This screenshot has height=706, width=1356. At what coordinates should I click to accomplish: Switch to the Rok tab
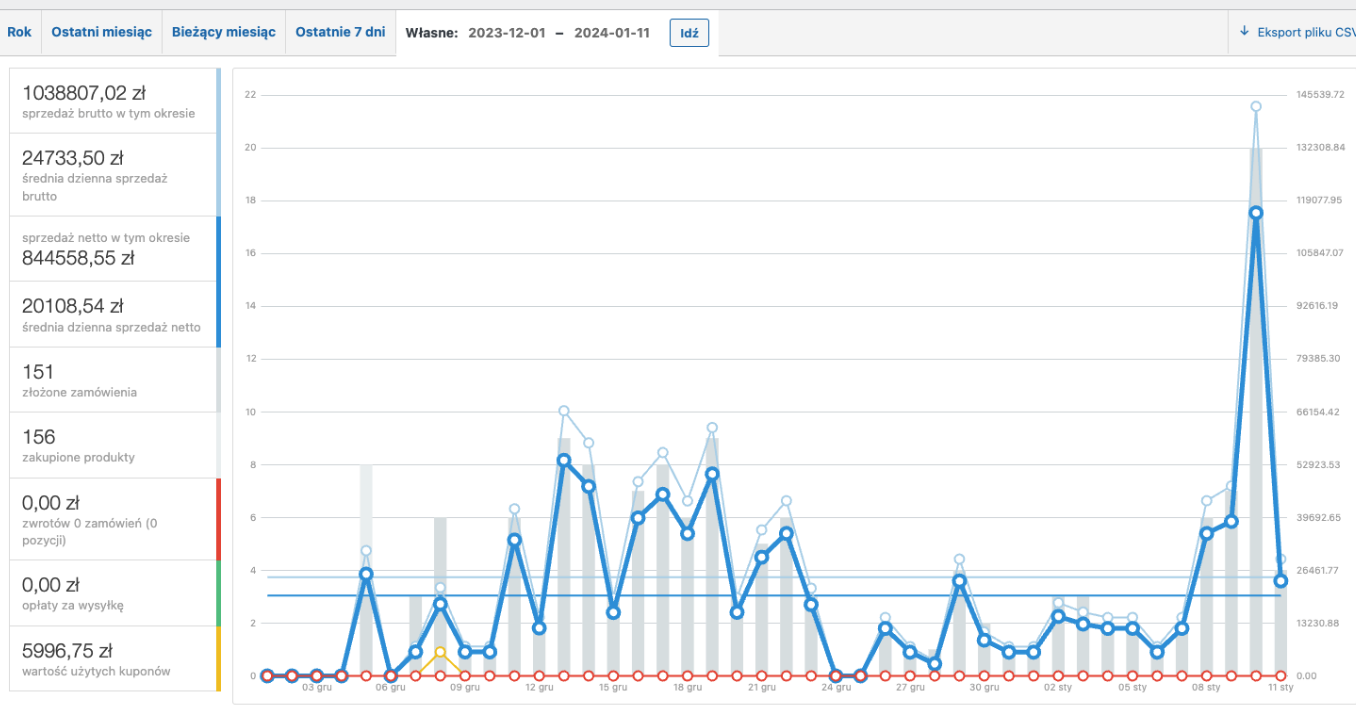(x=19, y=32)
